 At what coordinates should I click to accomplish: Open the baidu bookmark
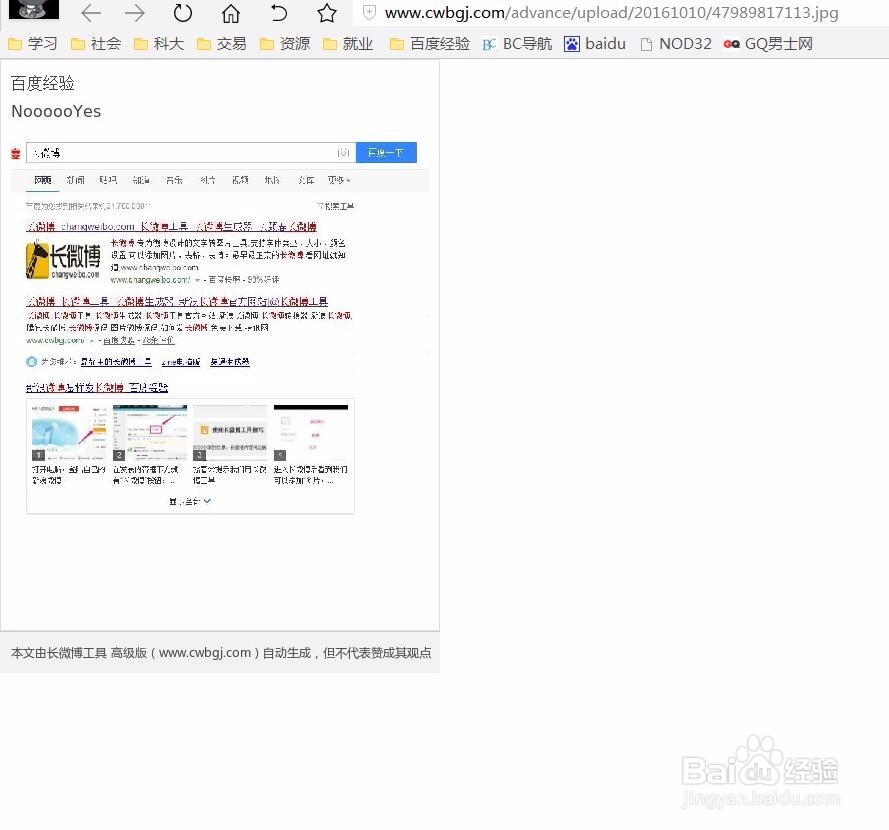(x=595, y=44)
